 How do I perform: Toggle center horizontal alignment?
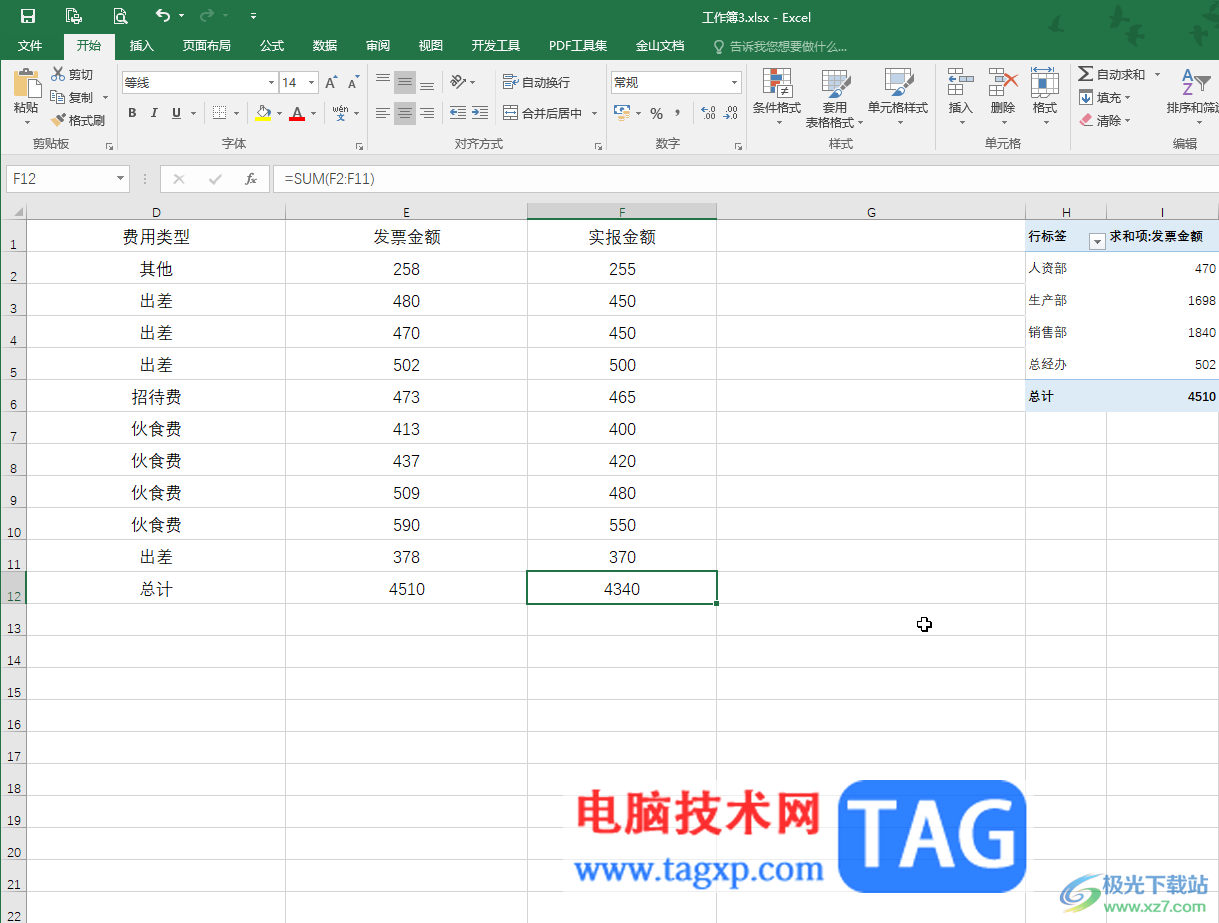[405, 113]
